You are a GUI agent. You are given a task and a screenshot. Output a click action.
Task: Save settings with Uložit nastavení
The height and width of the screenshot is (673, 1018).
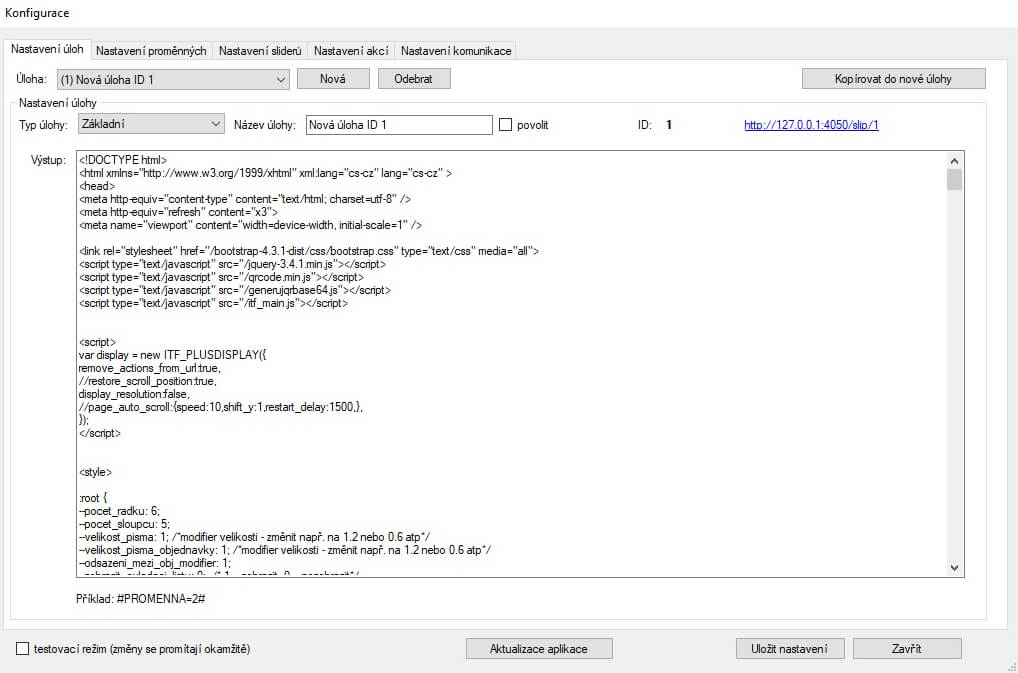coord(789,648)
